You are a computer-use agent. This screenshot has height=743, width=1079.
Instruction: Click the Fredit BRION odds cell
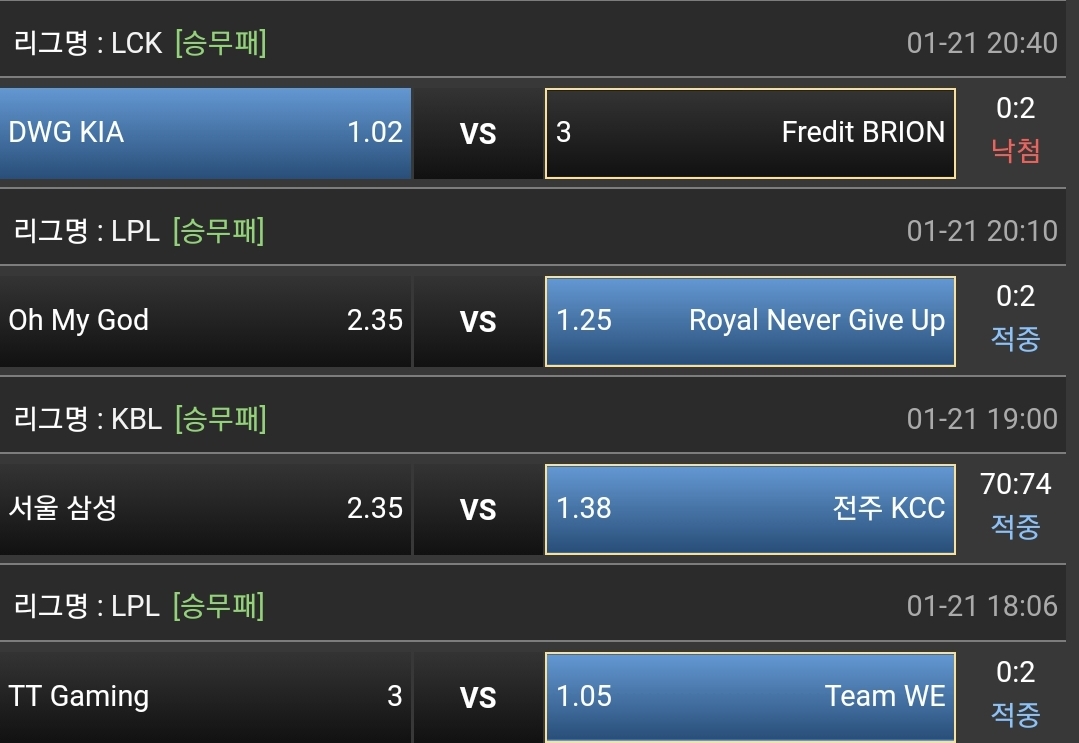click(750, 133)
